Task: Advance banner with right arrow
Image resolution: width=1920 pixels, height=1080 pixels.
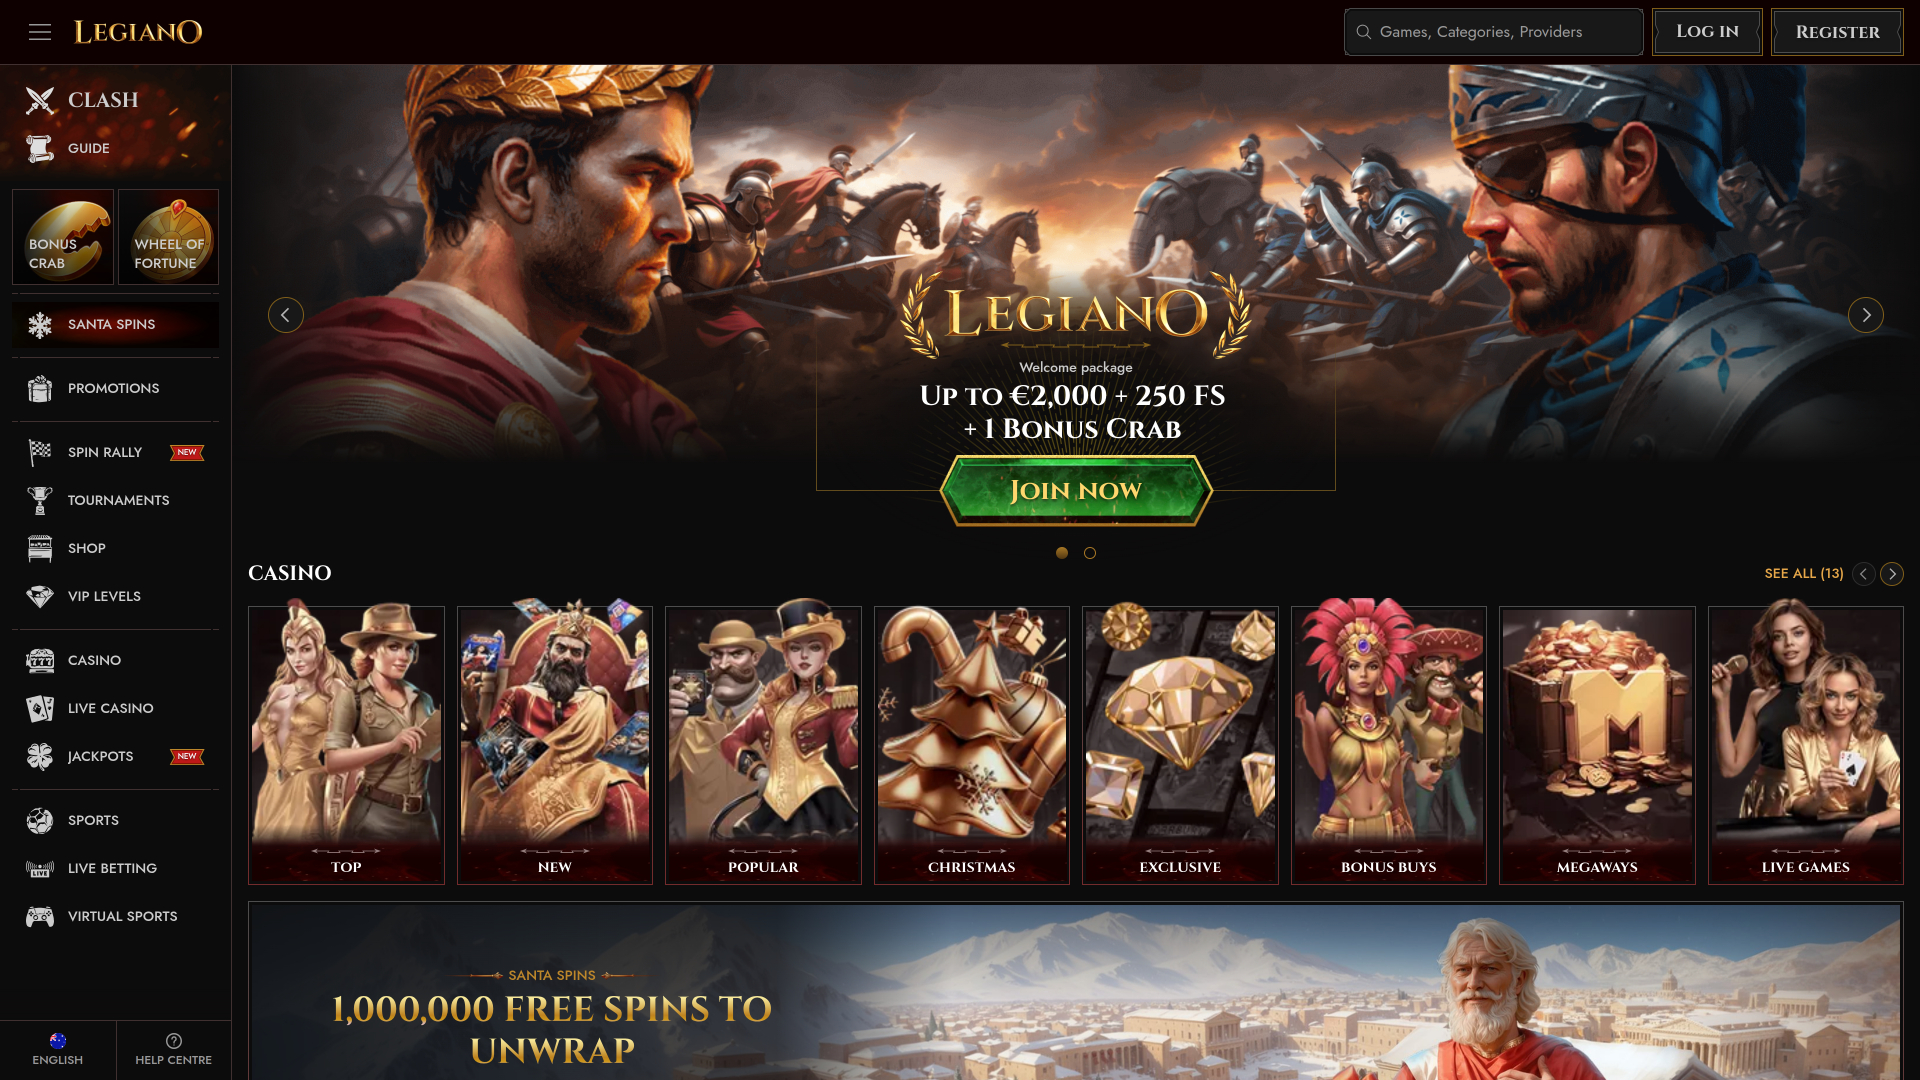Action: (1866, 315)
